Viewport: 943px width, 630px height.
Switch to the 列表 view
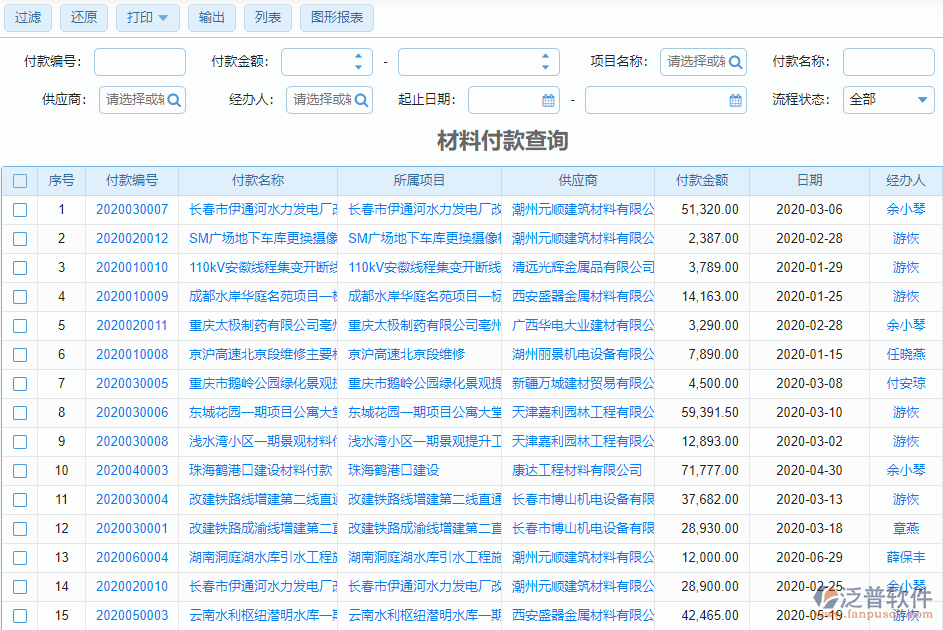click(267, 18)
